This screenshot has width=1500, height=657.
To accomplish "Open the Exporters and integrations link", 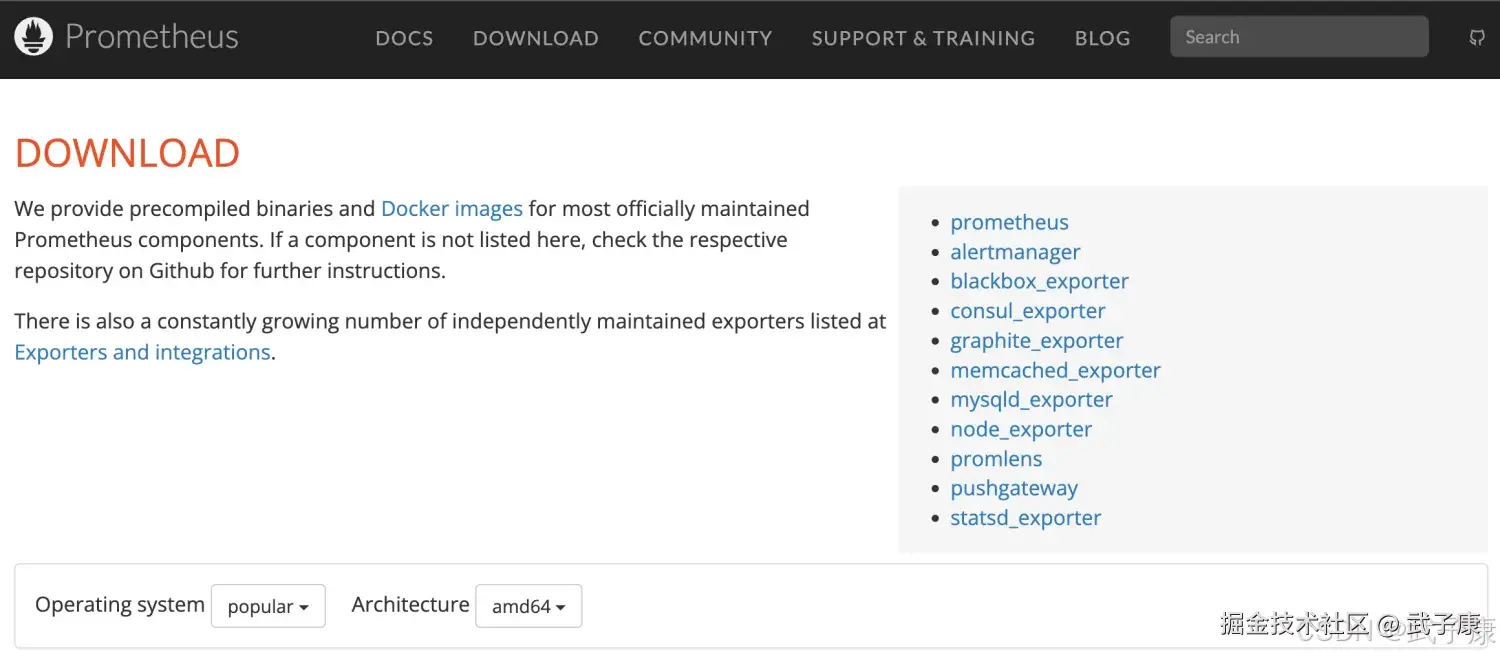I will (x=142, y=352).
